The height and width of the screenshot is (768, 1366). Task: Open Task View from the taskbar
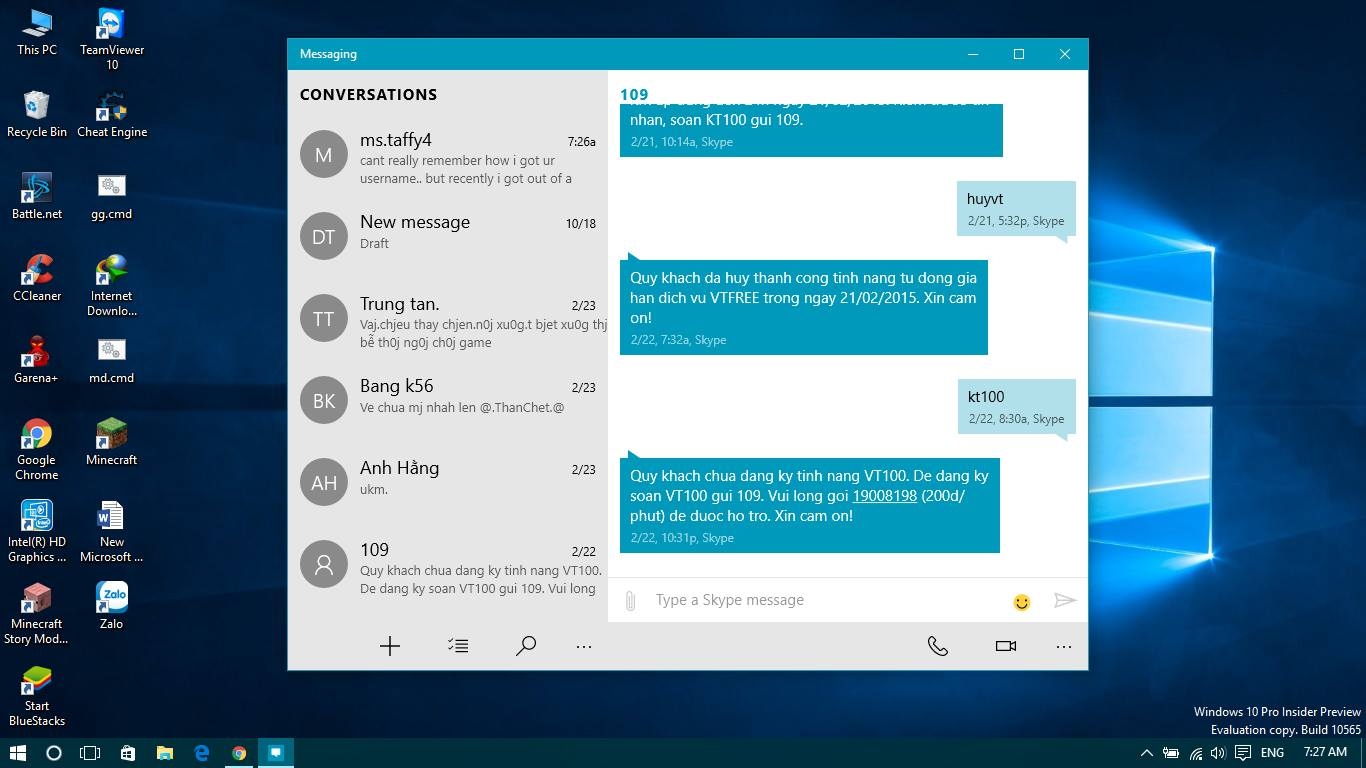tap(90, 753)
